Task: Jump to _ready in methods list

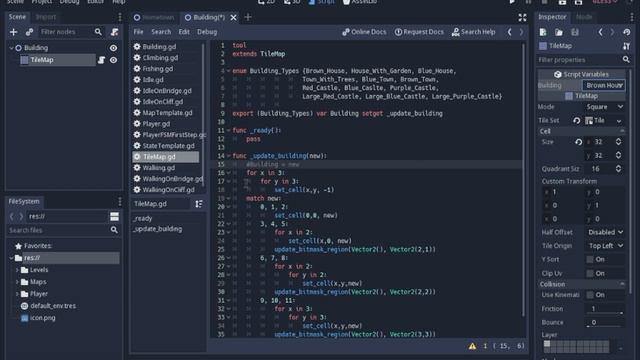Action: (x=142, y=219)
